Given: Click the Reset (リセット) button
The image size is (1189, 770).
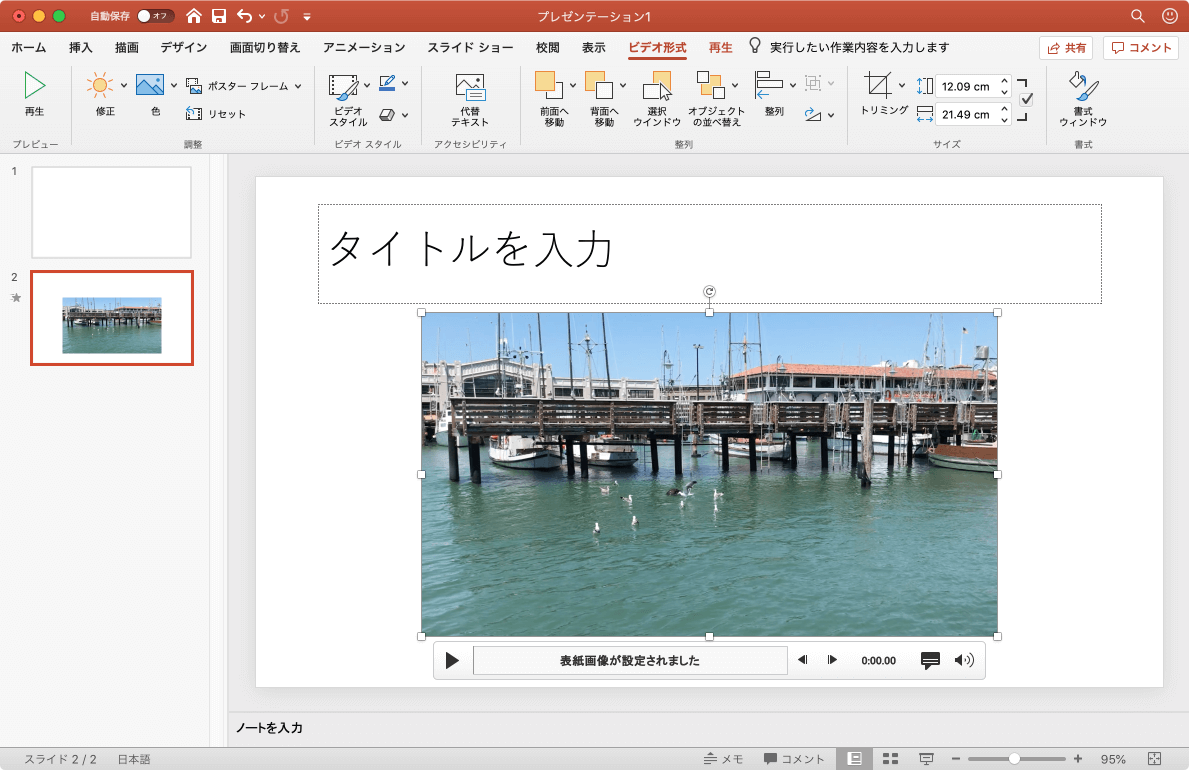Looking at the screenshot, I should pyautogui.click(x=218, y=114).
